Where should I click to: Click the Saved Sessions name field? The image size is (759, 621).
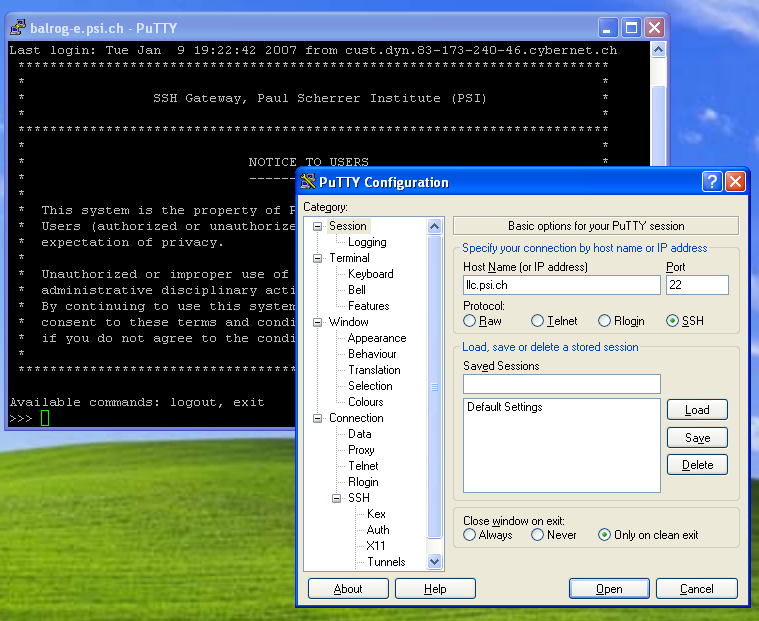(562, 384)
